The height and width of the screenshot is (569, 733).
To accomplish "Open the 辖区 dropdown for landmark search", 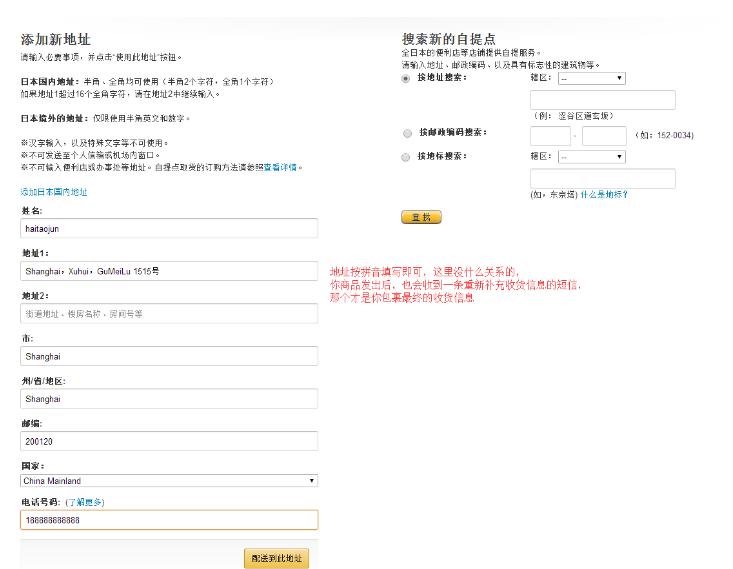I will pyautogui.click(x=591, y=157).
